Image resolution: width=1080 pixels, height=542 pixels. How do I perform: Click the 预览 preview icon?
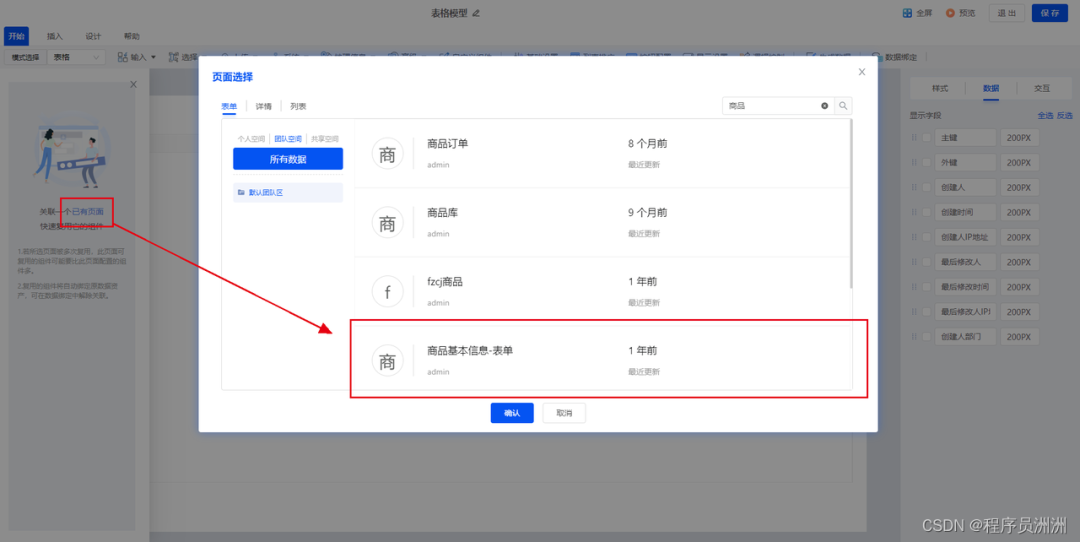tap(951, 13)
